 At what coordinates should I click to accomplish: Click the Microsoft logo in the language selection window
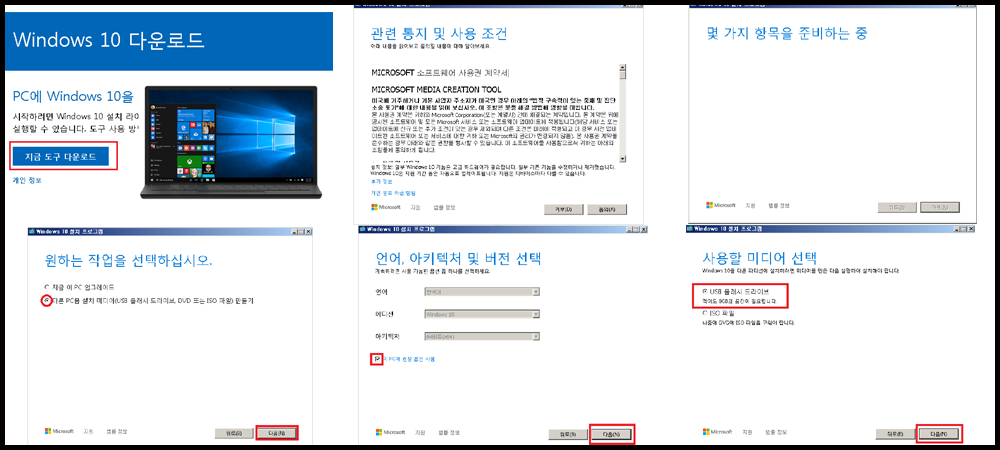(x=391, y=433)
